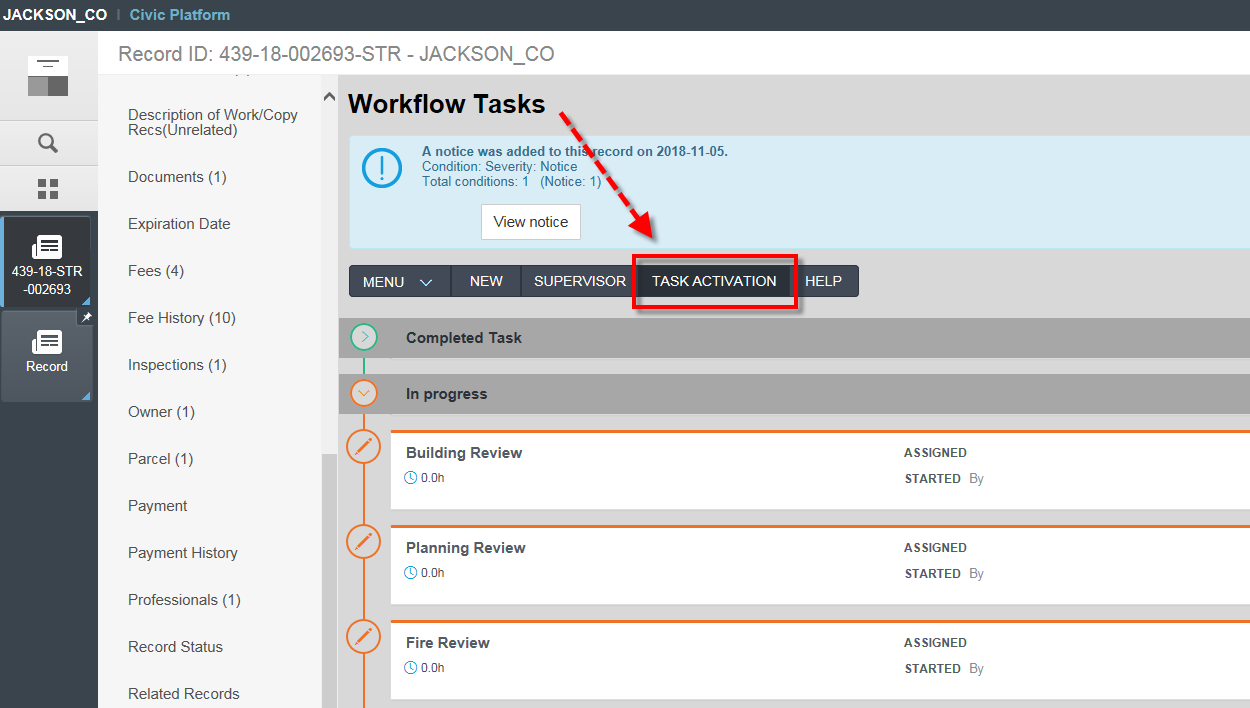
Task: Click the search magnifier icon in sidebar
Action: pyautogui.click(x=48, y=143)
